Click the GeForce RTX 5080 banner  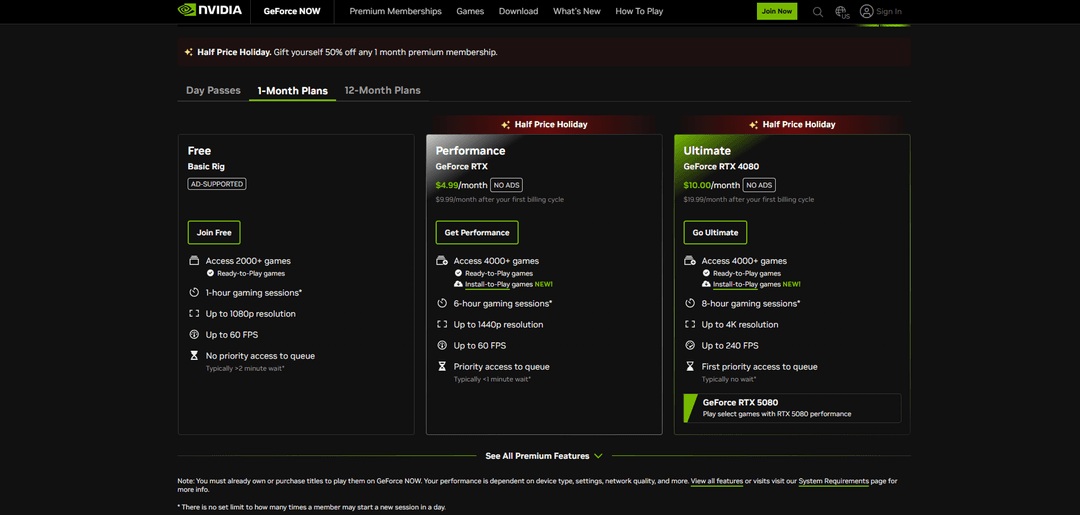point(790,408)
